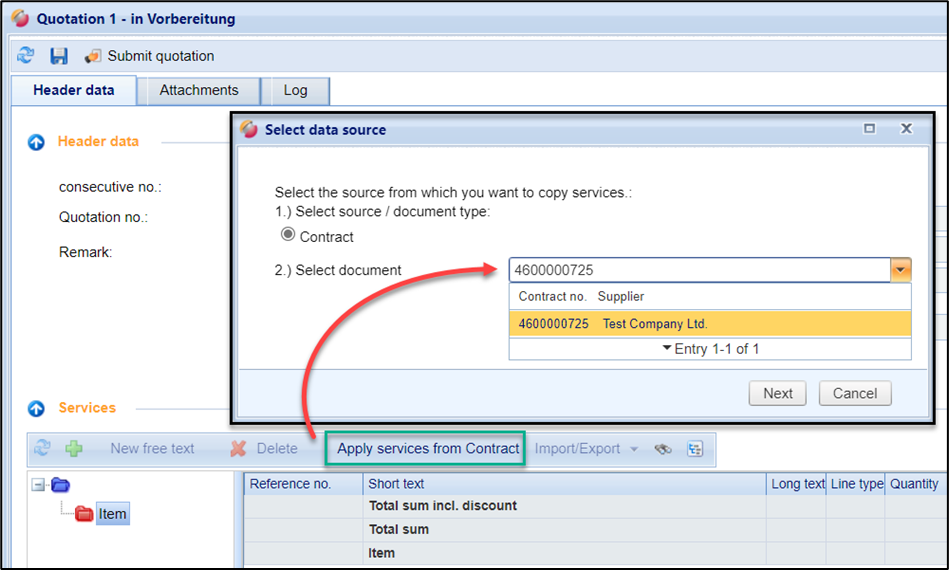Click the document number input field
949x570 pixels.
698,270
